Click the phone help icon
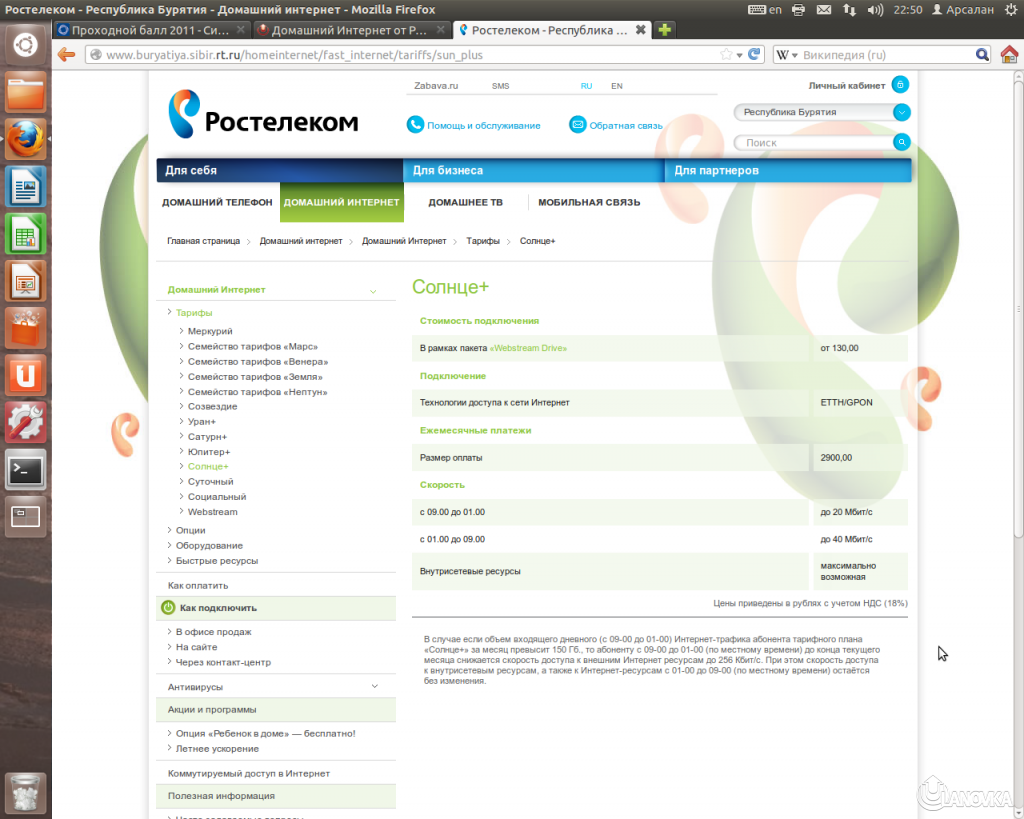This screenshot has width=1024, height=819. click(415, 124)
